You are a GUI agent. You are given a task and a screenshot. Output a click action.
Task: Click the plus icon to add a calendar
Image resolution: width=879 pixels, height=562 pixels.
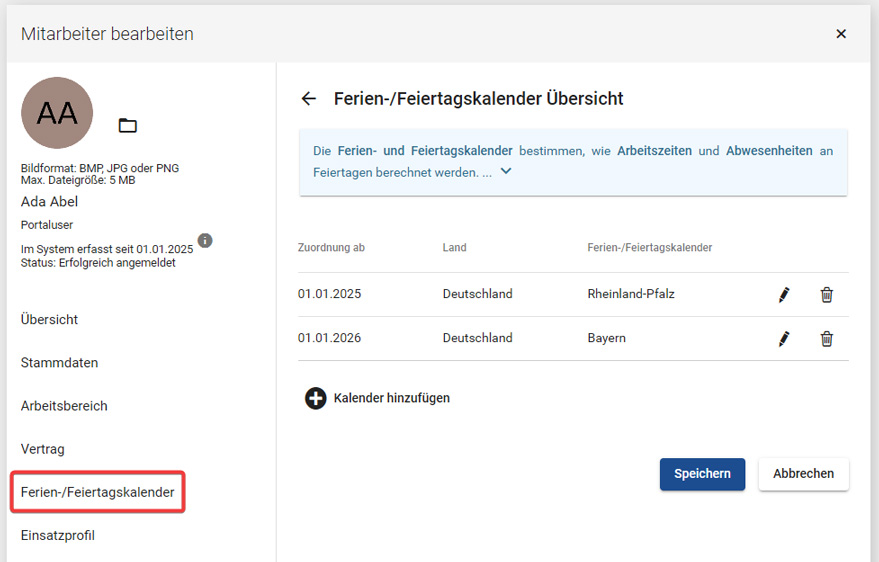coord(316,398)
